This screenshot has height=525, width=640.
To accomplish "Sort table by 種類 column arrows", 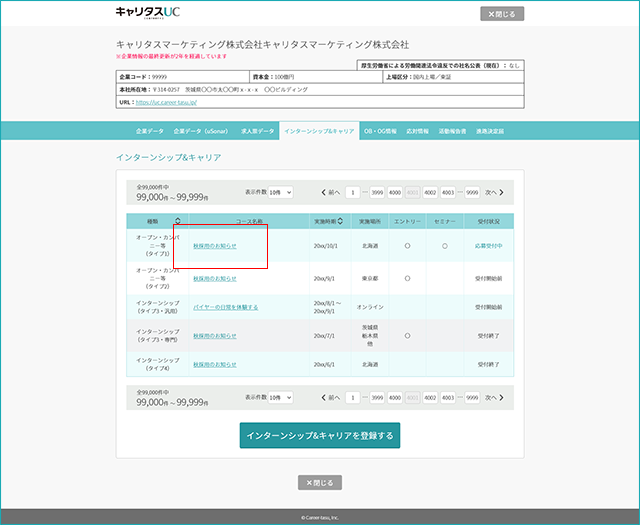I will click(x=178, y=221).
